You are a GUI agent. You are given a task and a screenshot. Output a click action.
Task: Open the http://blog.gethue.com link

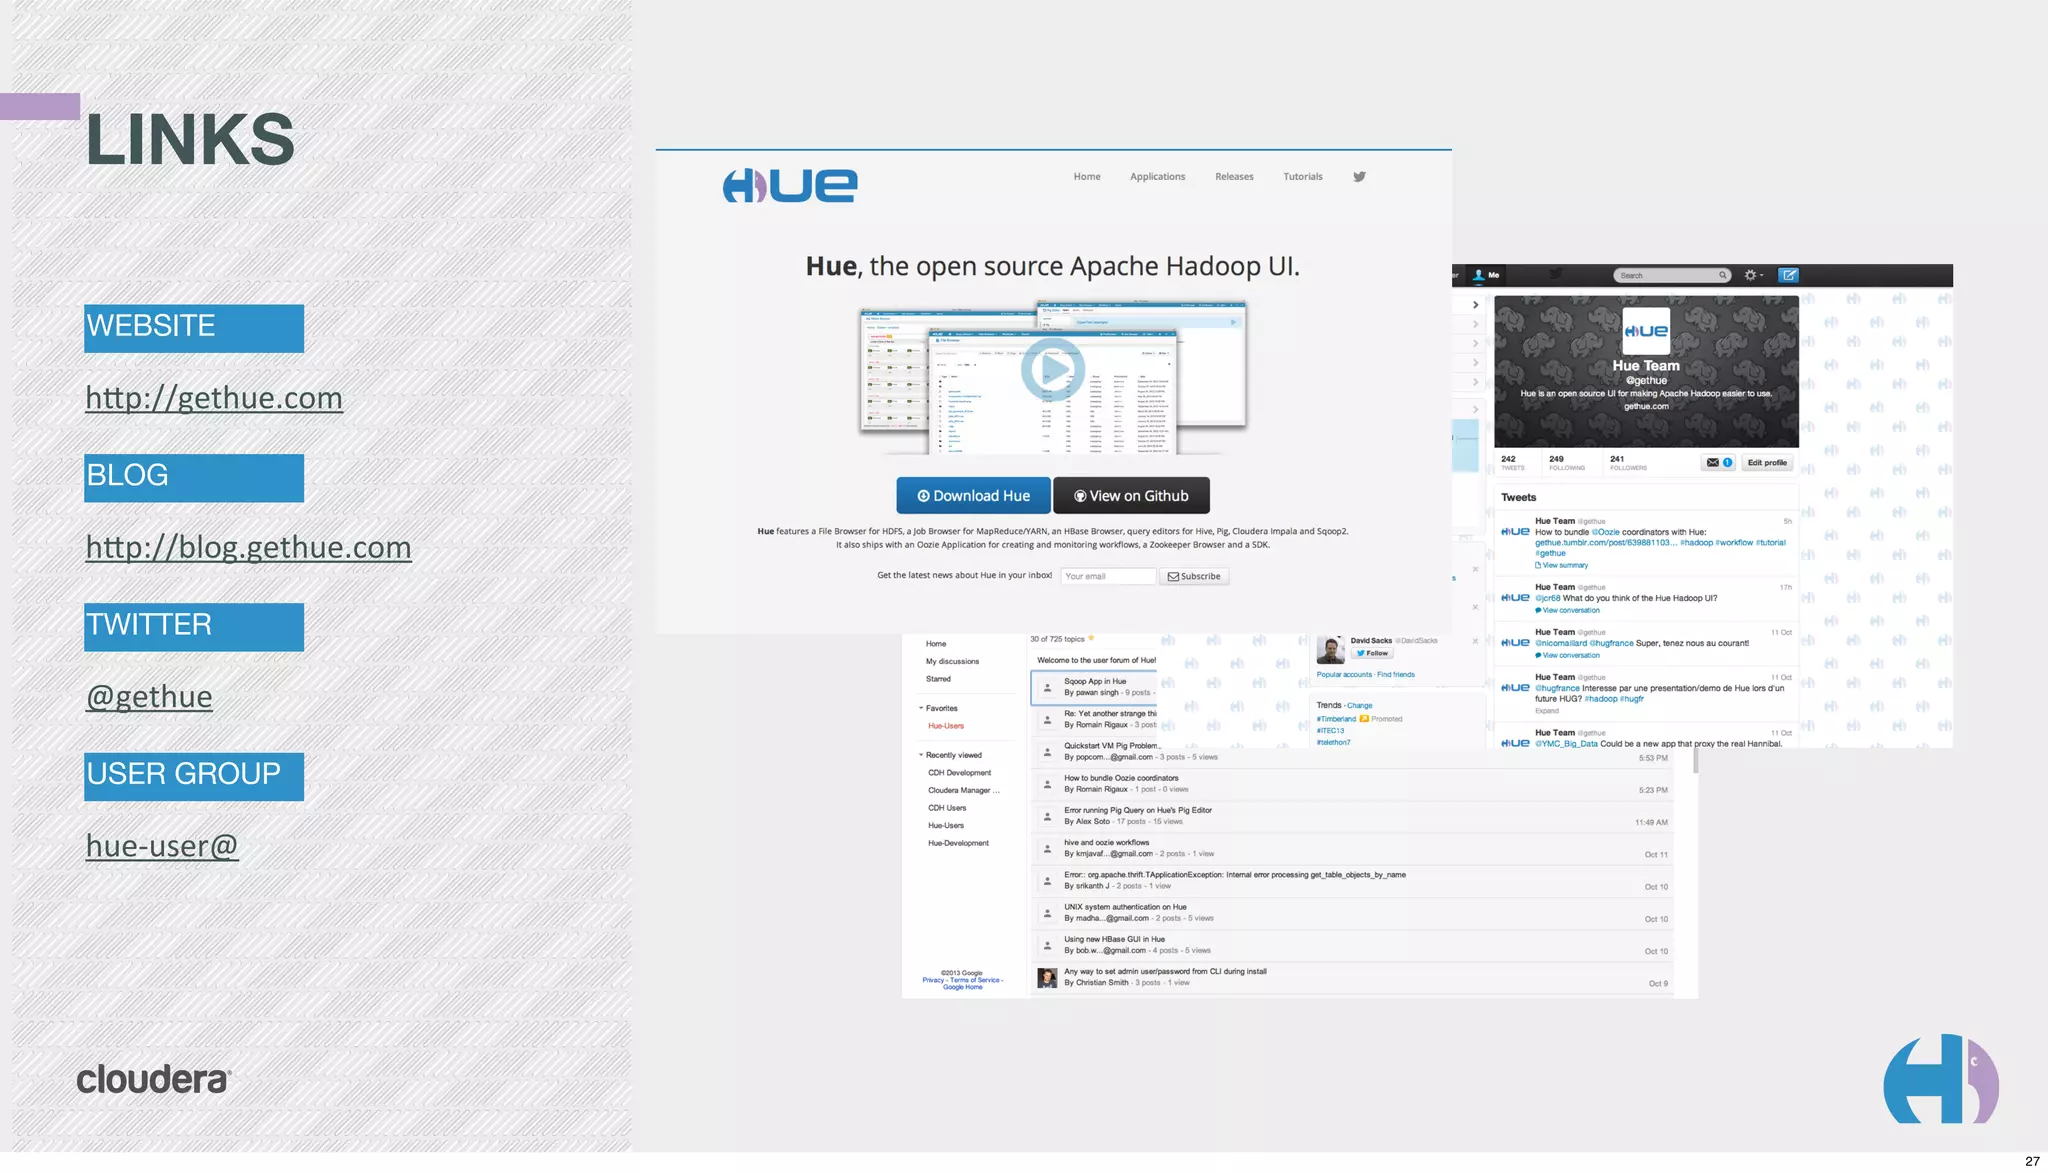coord(248,547)
